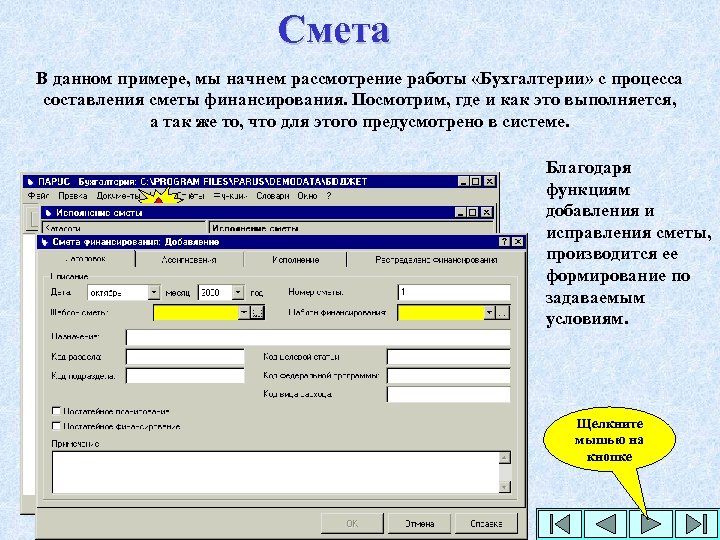Open the Файл menu

coord(38,196)
